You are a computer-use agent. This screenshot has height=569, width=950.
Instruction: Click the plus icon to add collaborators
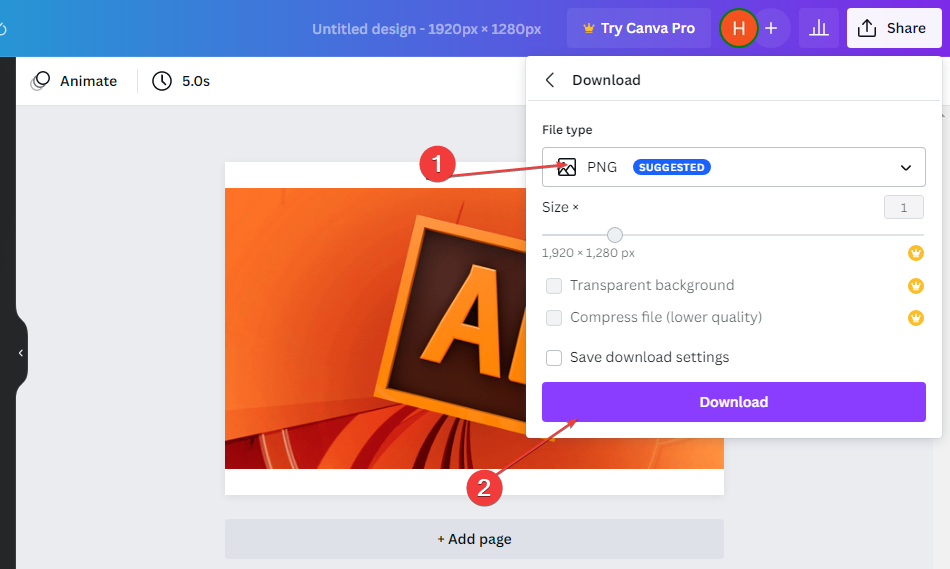click(771, 28)
